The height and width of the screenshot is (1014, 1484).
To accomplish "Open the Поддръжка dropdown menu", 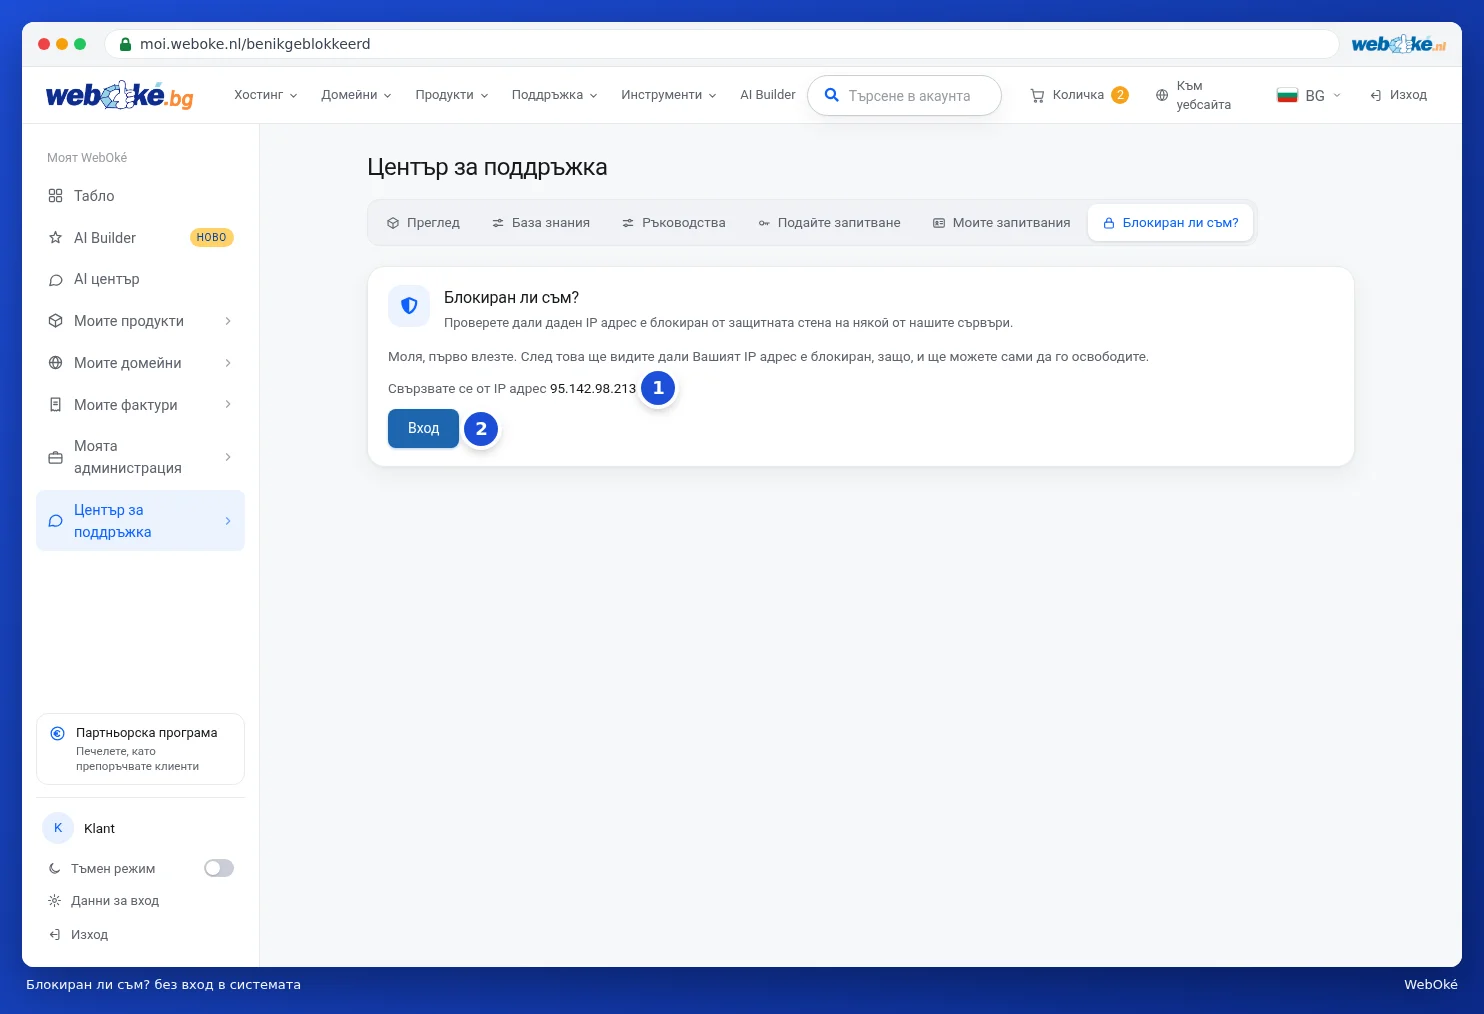I will (555, 95).
